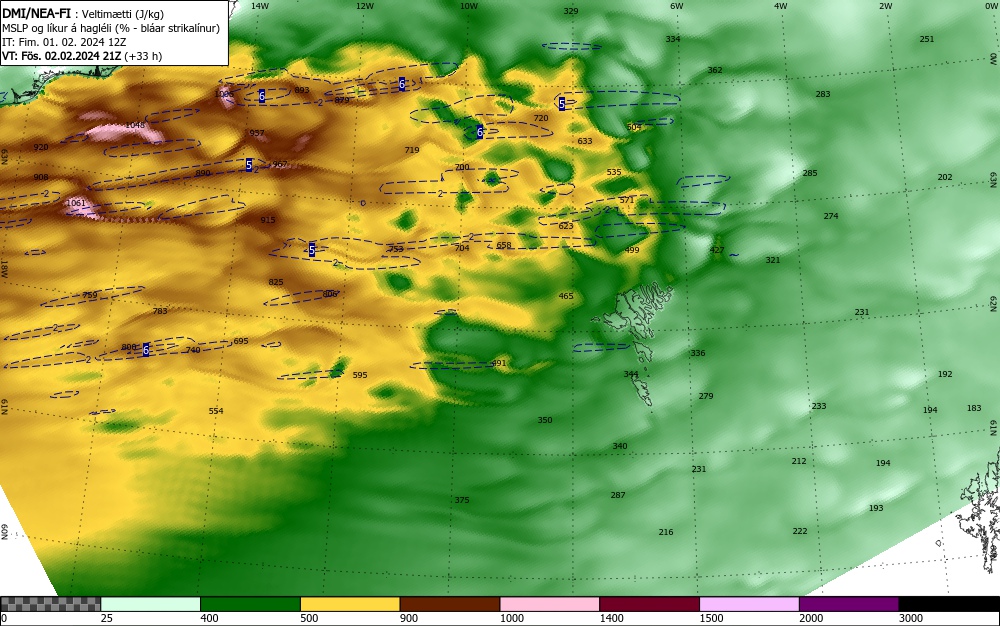Click the pink 1000–1400 legend swatch
This screenshot has width=1000, height=626.
point(550,604)
